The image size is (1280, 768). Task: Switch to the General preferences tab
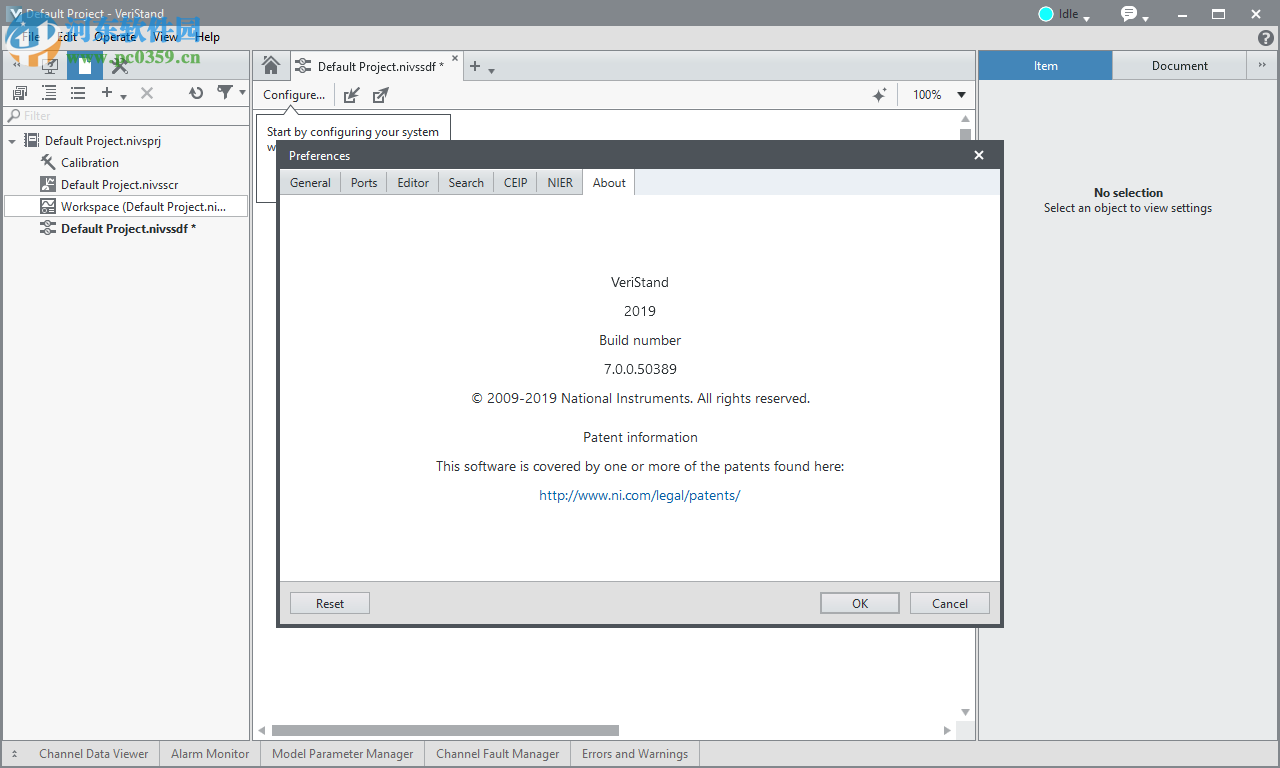pyautogui.click(x=310, y=182)
